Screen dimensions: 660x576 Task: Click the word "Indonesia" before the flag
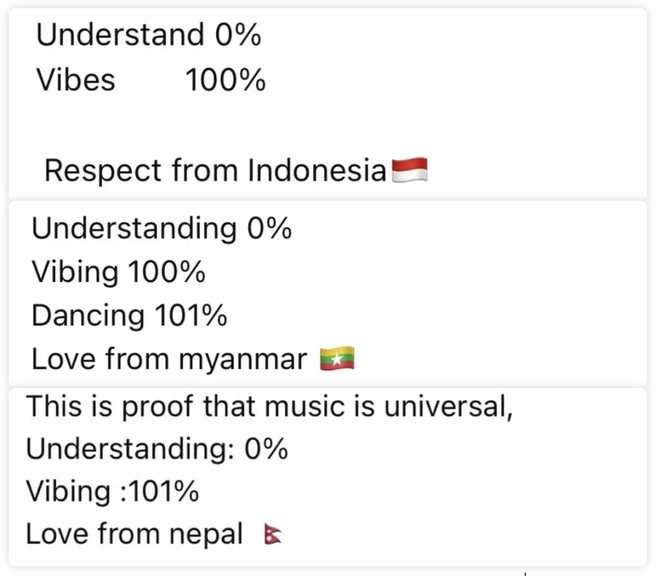317,171
